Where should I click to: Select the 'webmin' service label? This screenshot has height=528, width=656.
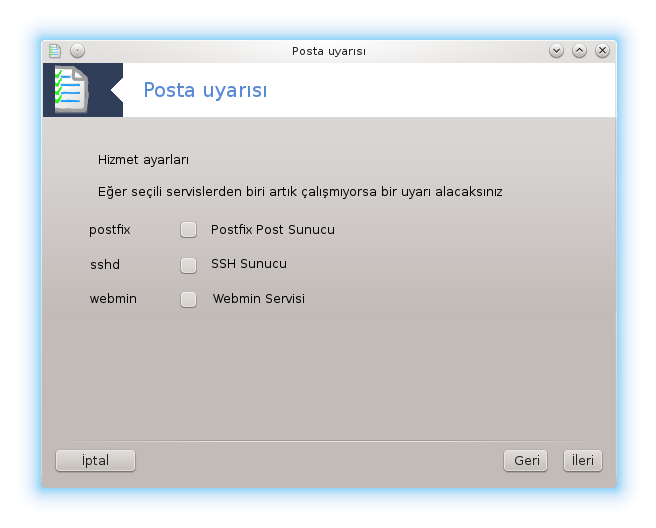[x=113, y=299]
